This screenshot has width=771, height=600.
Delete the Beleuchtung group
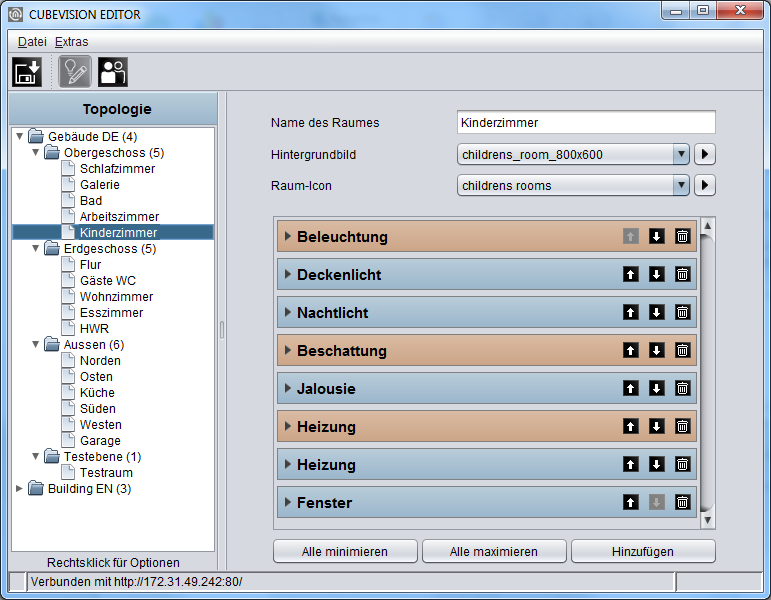pos(682,237)
